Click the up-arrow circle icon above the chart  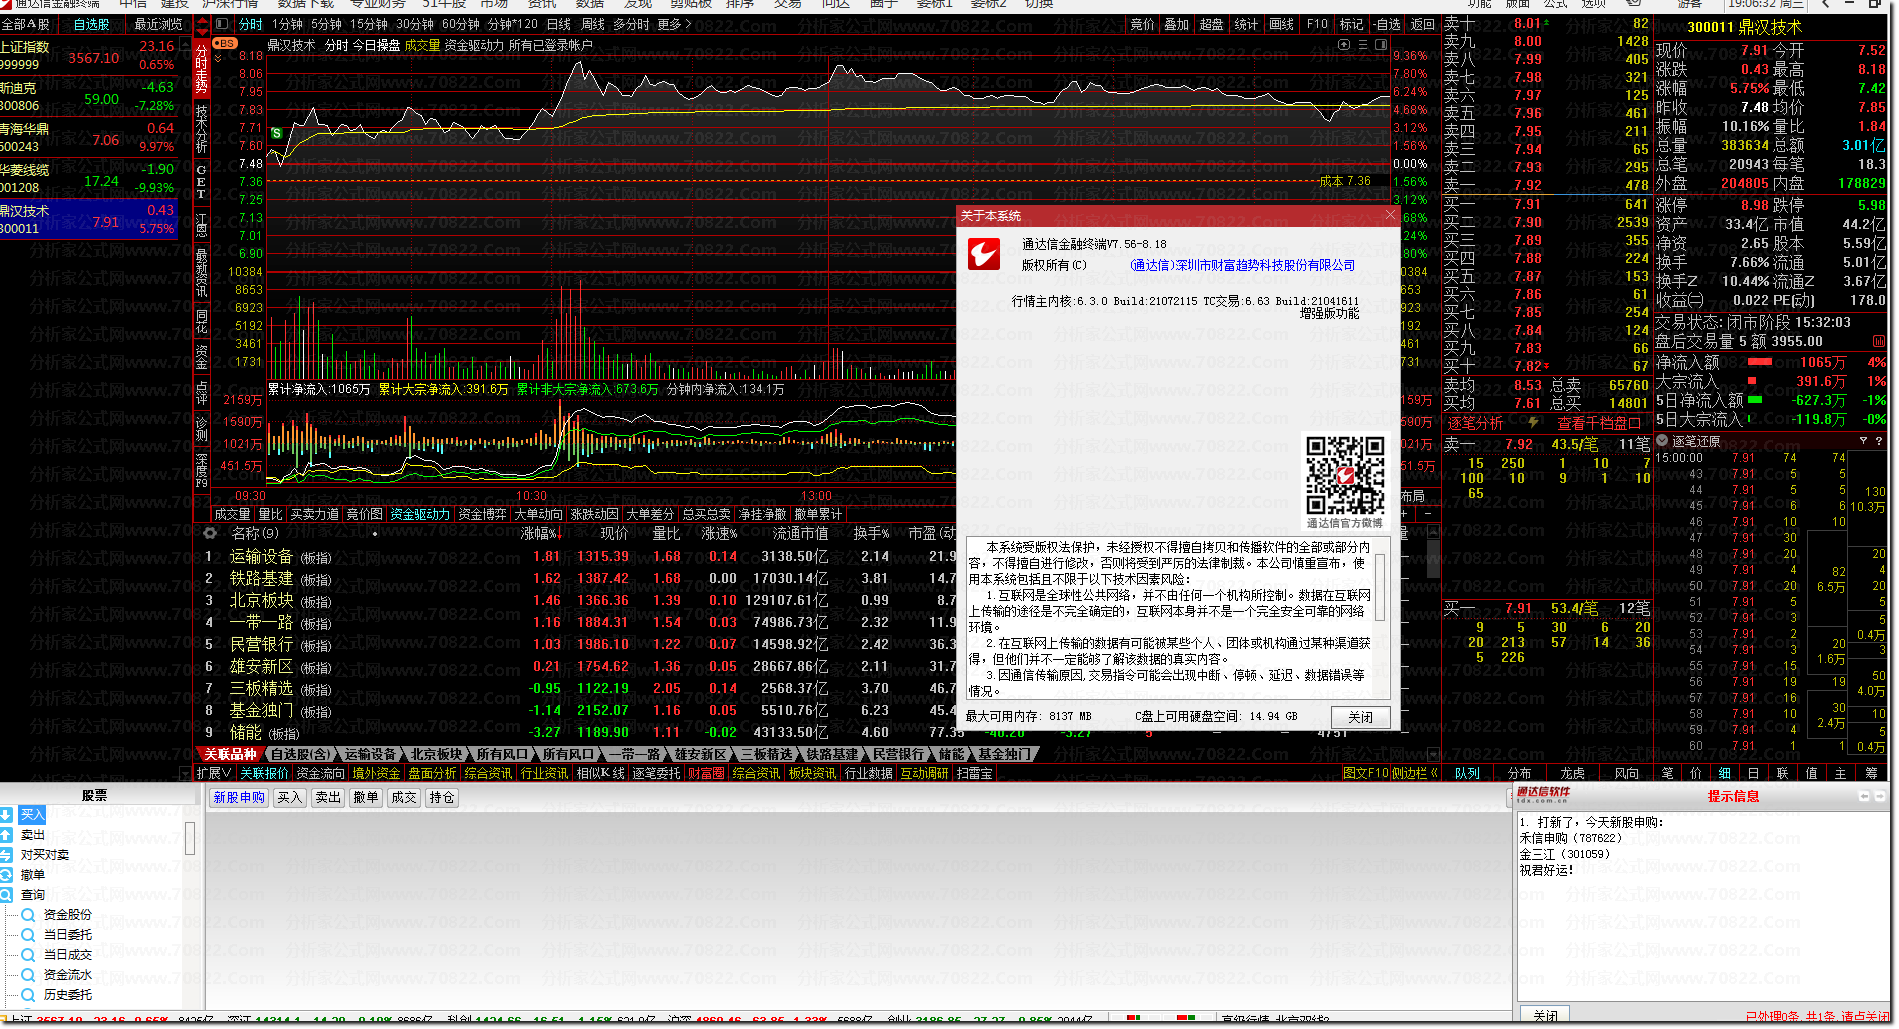(1344, 45)
